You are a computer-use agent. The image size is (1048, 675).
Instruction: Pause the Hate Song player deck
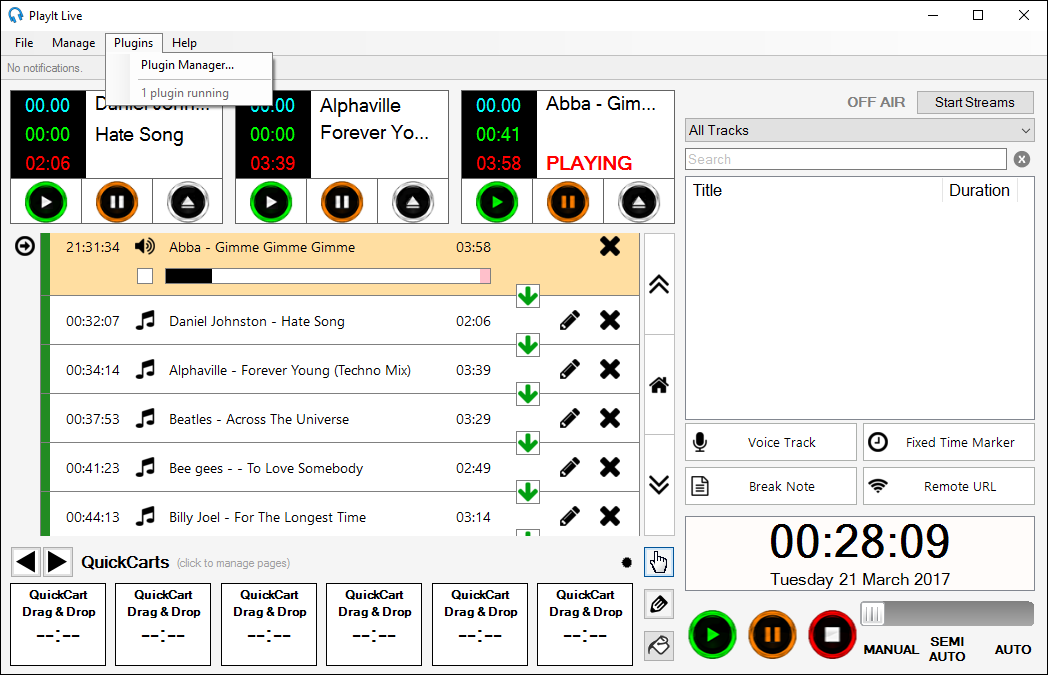[117, 202]
